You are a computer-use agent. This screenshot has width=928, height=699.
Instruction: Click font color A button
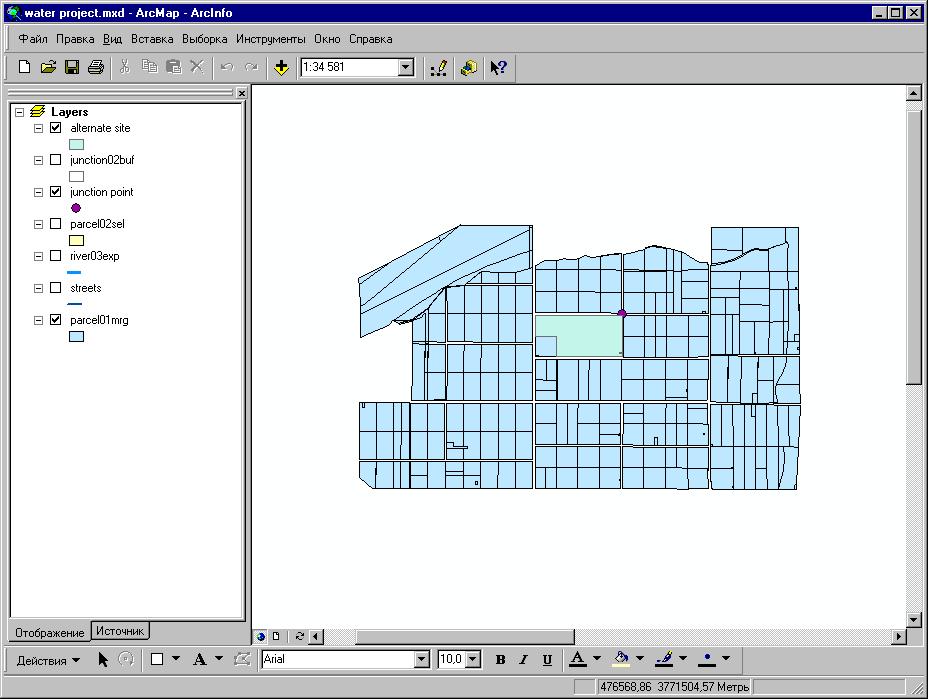click(x=578, y=659)
